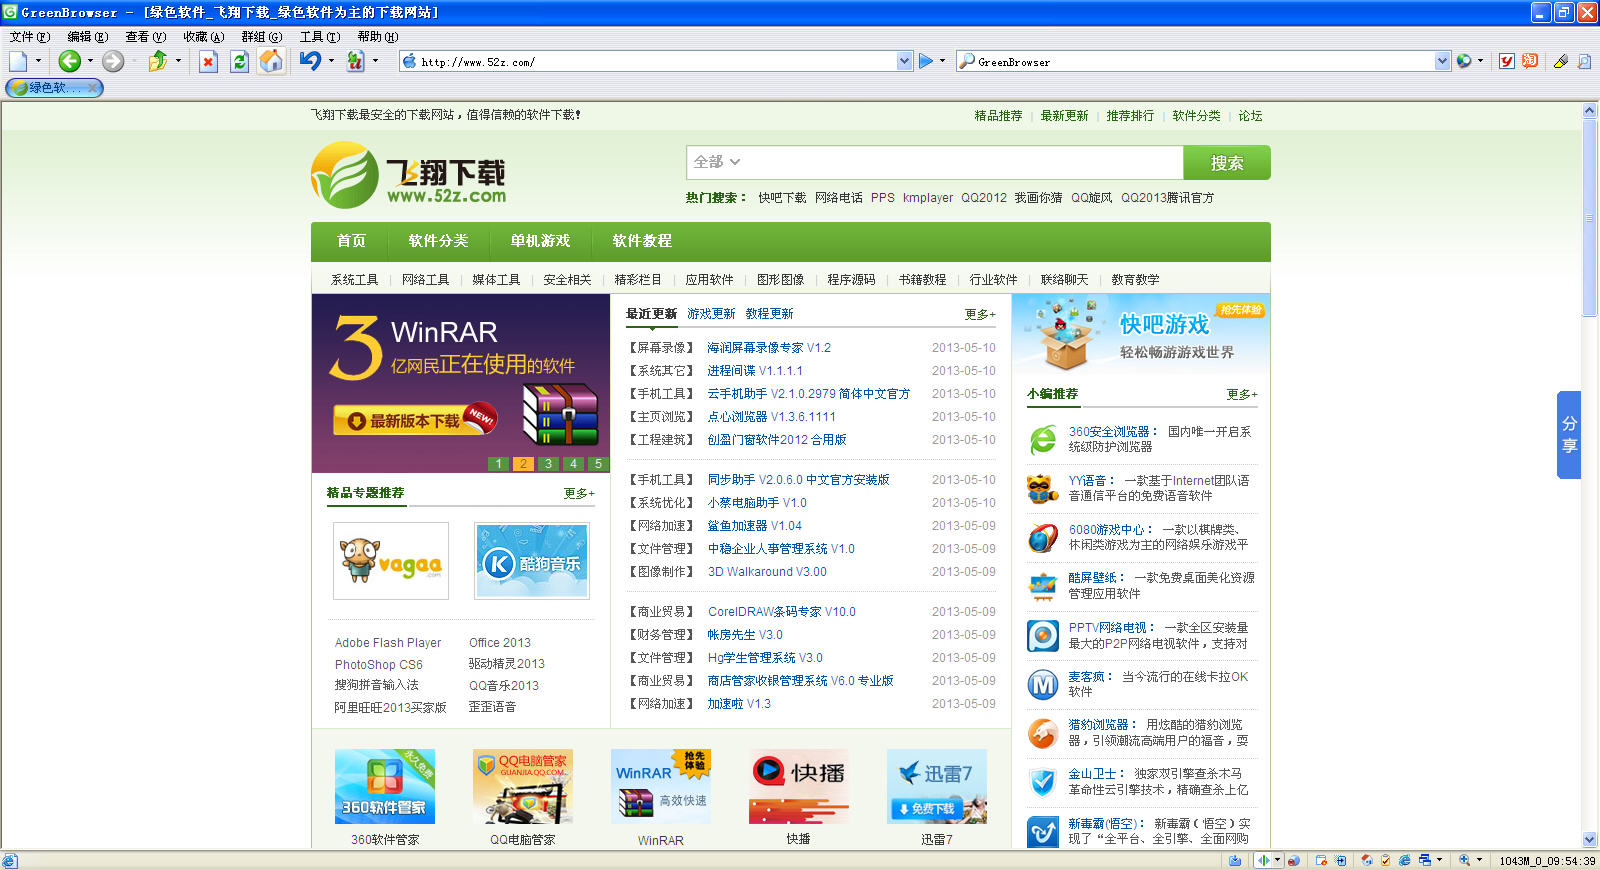1600x870 pixels.
Task: Expand the 全部 search category dropdown
Action: click(717, 162)
